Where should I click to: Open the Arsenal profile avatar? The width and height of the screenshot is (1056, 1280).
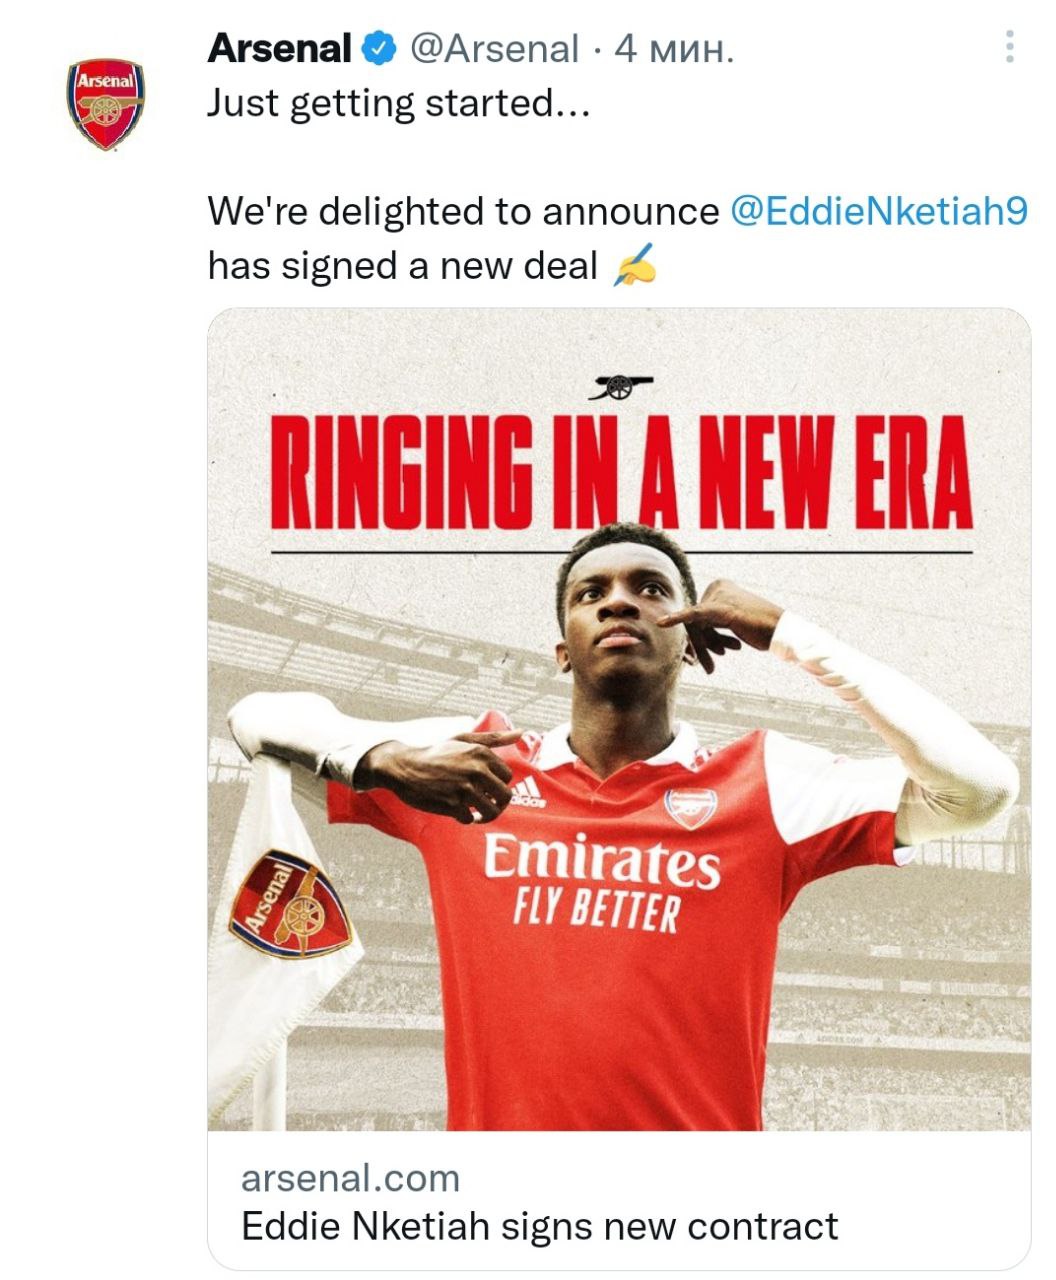point(105,104)
